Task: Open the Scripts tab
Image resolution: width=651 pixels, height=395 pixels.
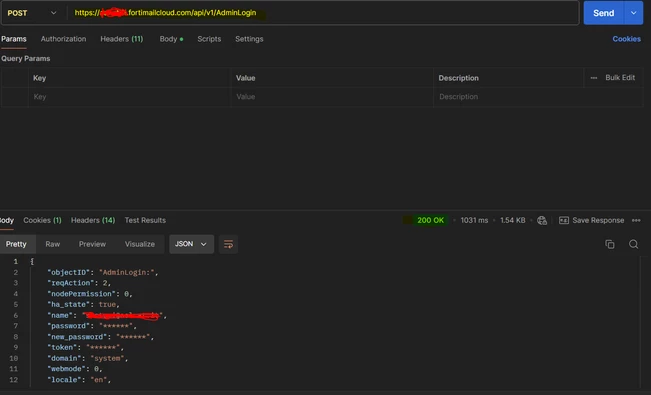Action: pos(209,39)
